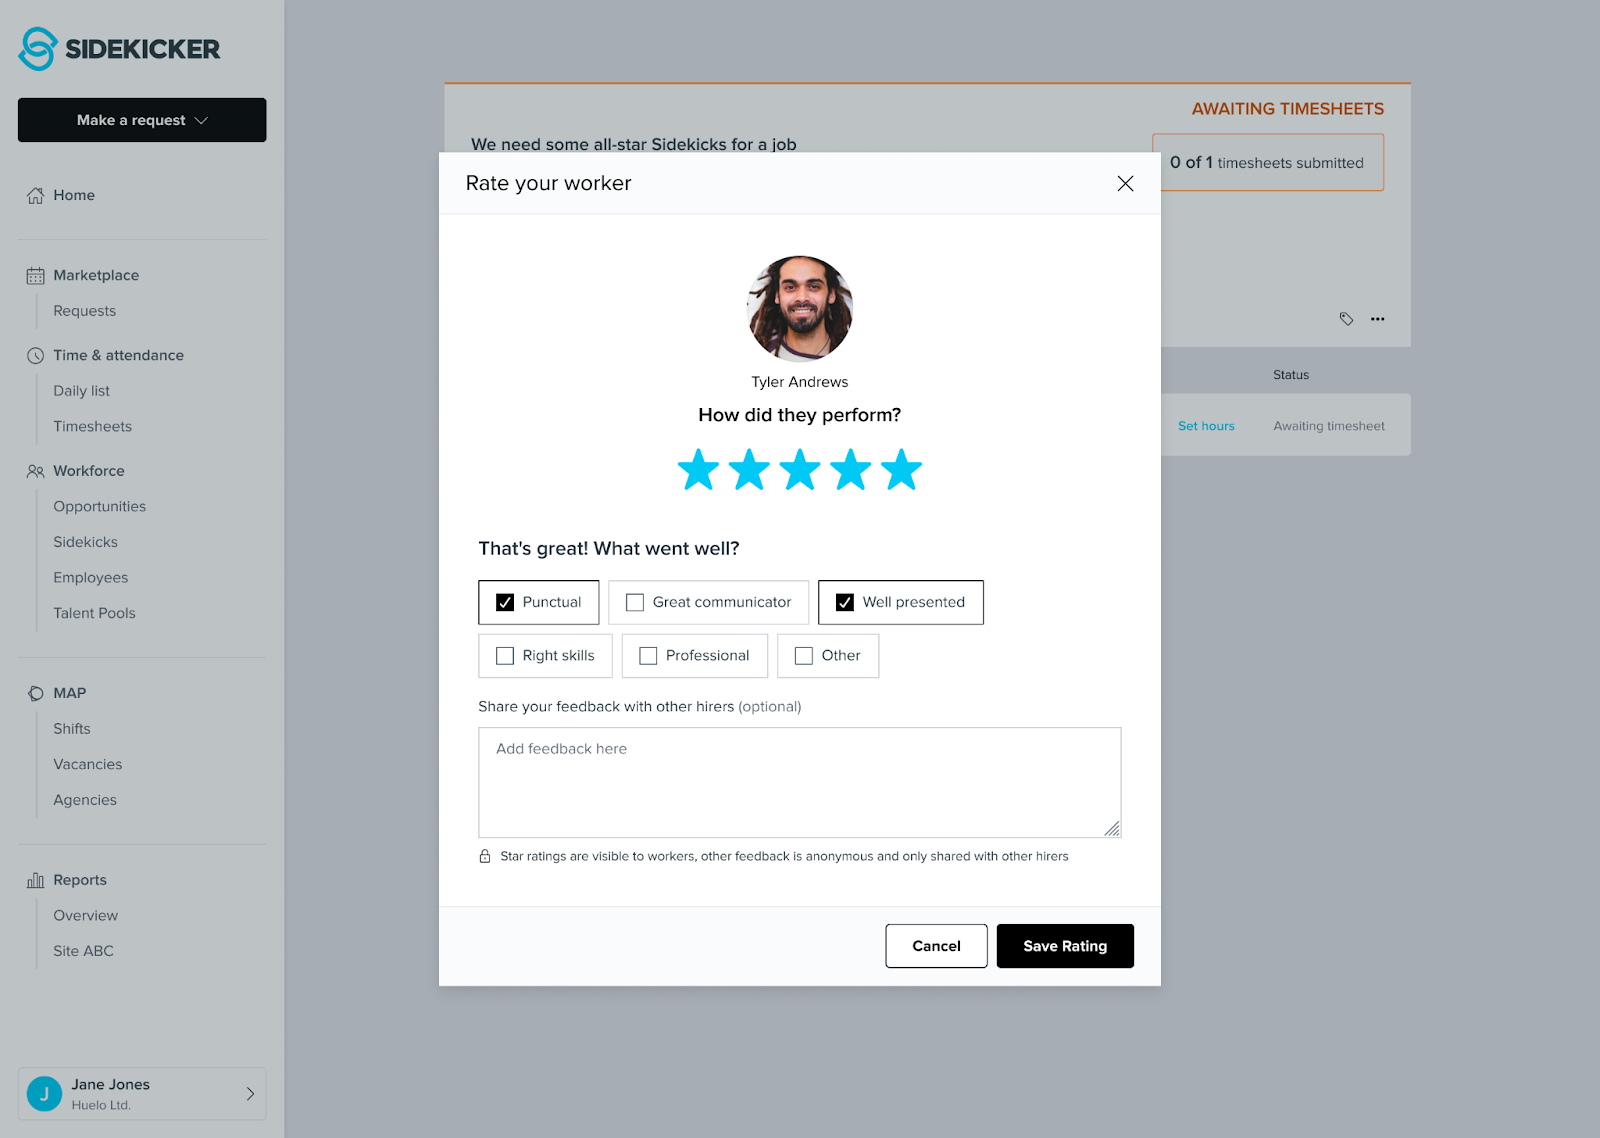The height and width of the screenshot is (1138, 1600).
Task: Open the Reports section
Action: (x=80, y=880)
